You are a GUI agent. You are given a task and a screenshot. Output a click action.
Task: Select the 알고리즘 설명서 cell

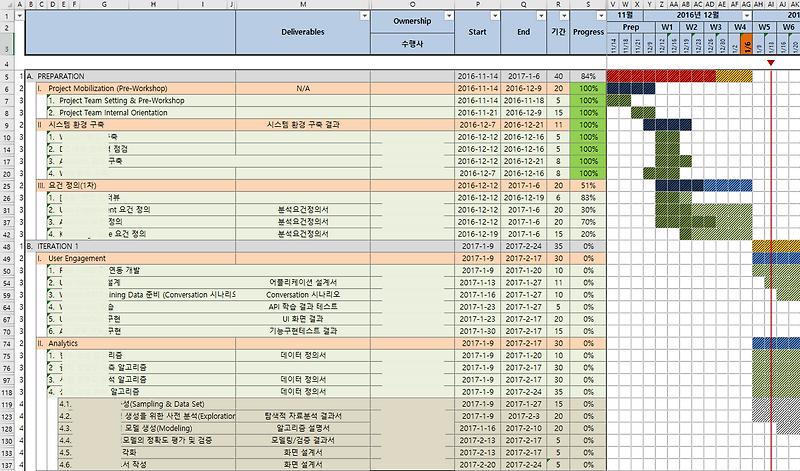(303, 428)
